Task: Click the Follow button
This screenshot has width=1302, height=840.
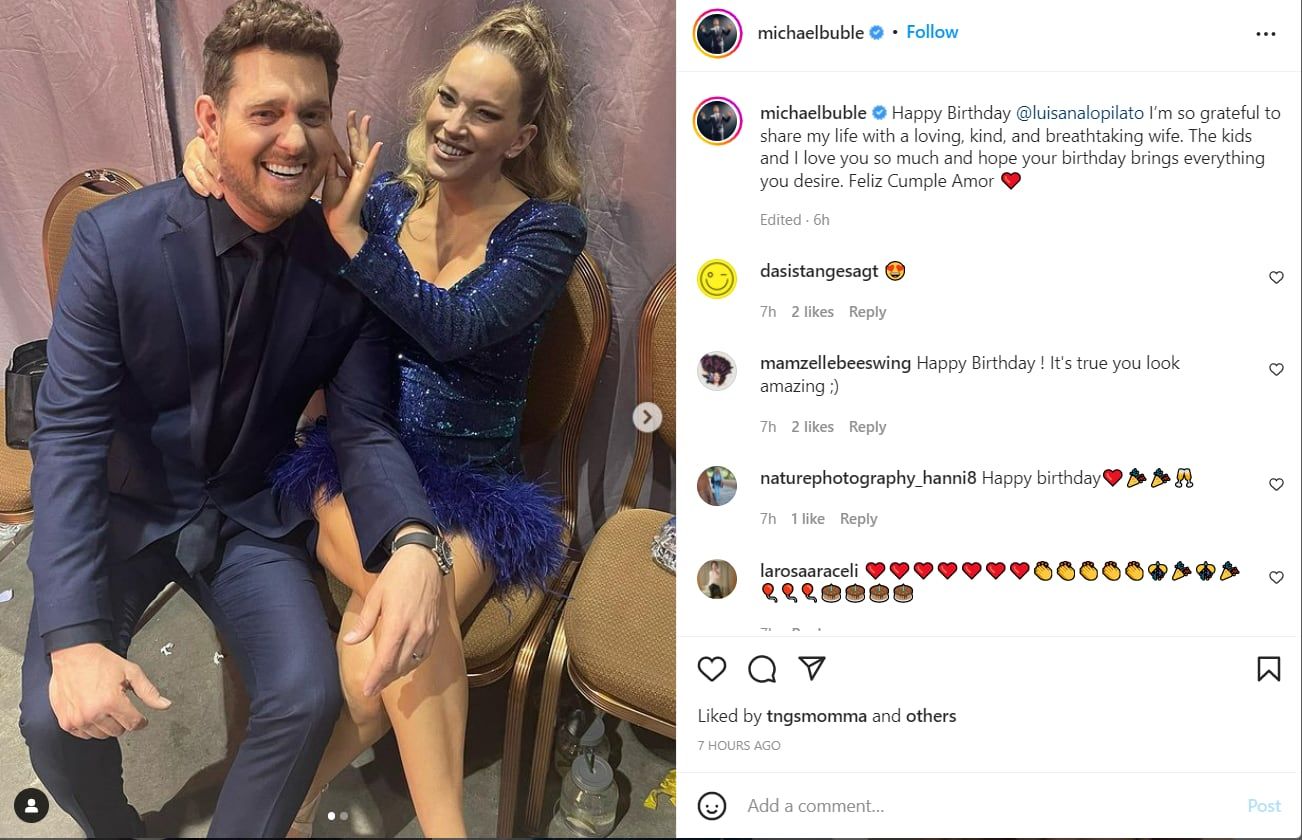Action: (931, 31)
